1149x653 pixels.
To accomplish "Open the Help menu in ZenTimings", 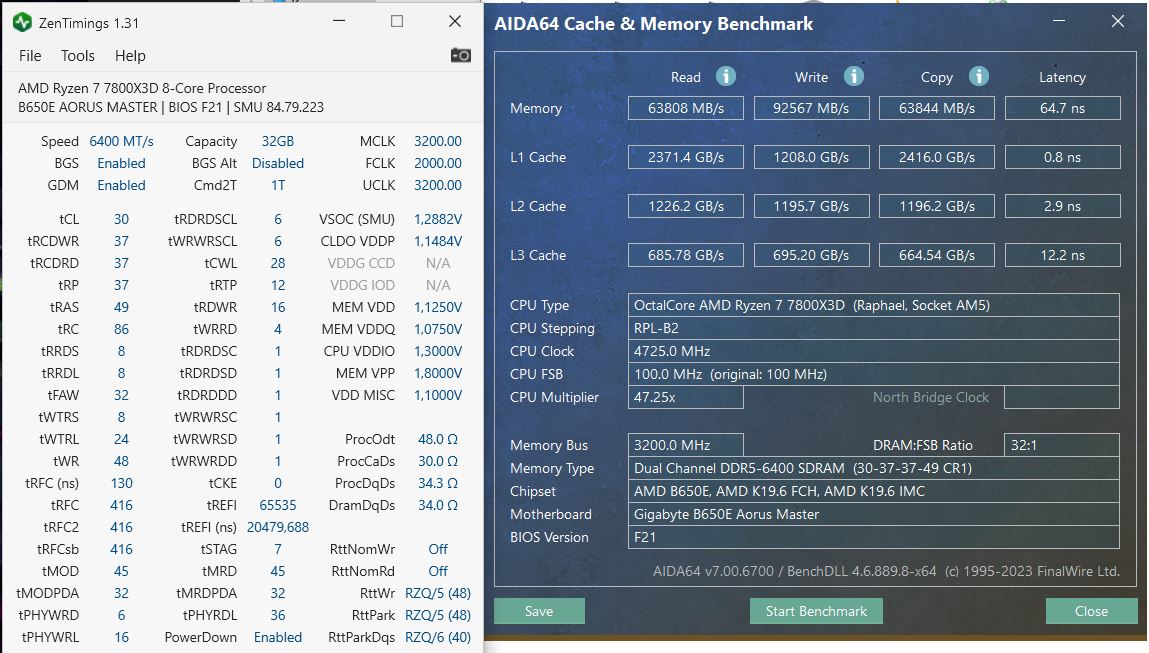I will pos(130,56).
